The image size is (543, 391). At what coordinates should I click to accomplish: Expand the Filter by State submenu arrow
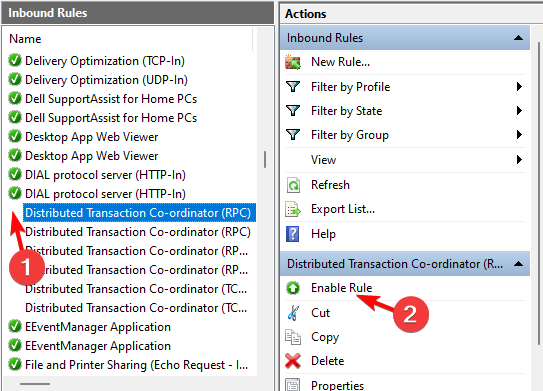(519, 111)
